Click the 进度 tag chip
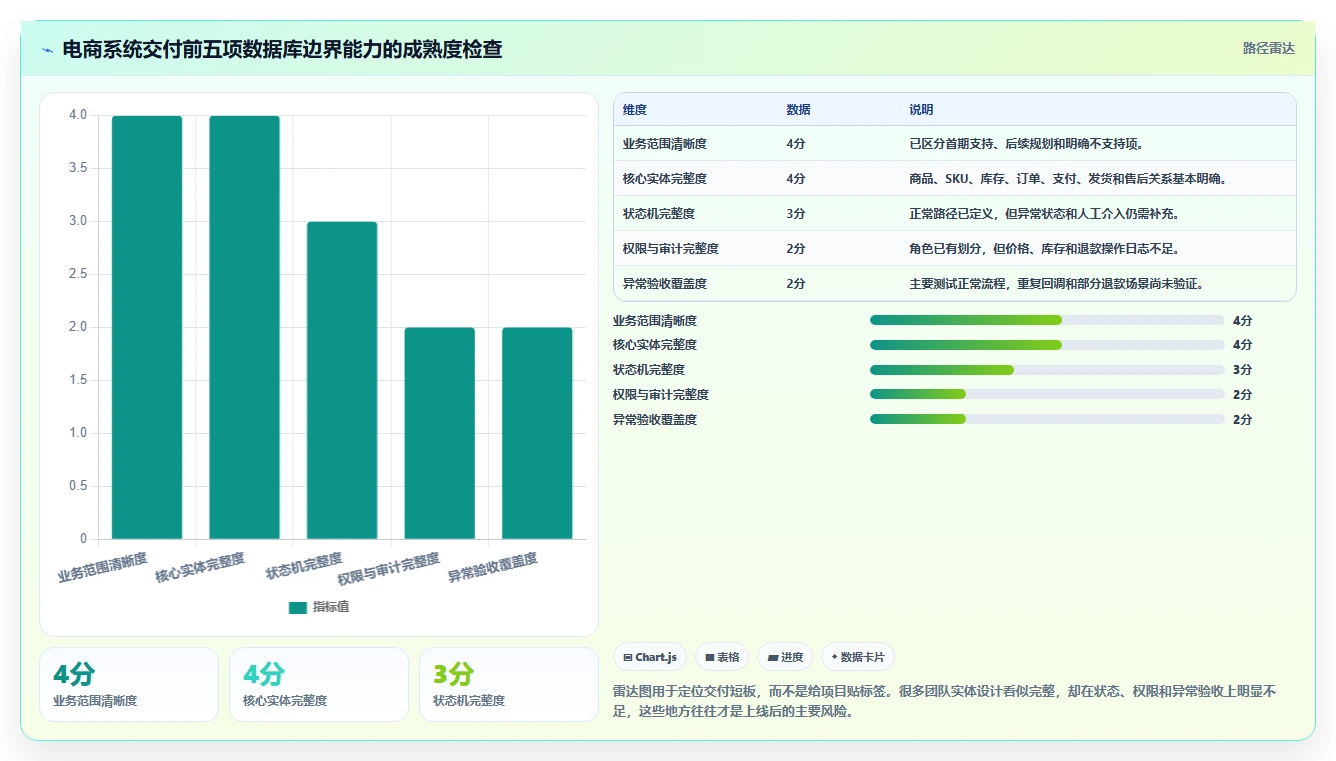 coord(785,657)
